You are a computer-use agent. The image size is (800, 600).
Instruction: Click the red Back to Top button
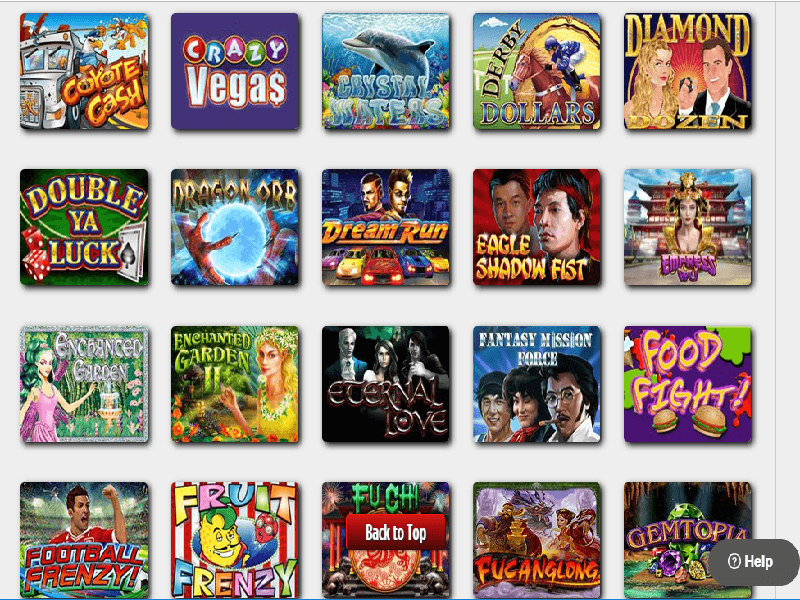tap(396, 532)
